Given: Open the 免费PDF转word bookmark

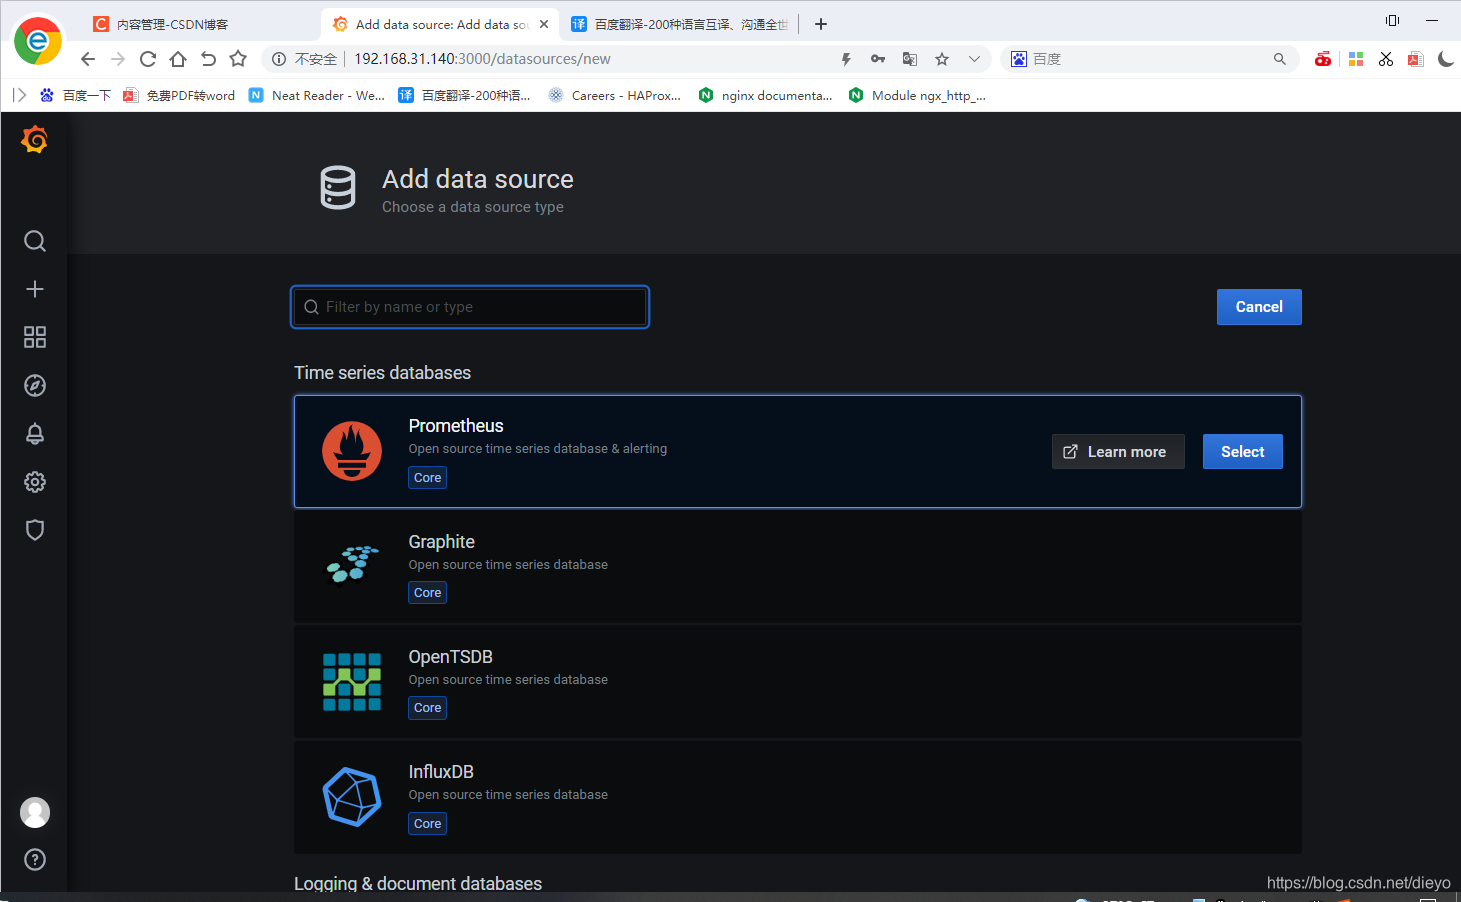Looking at the screenshot, I should click(x=179, y=95).
